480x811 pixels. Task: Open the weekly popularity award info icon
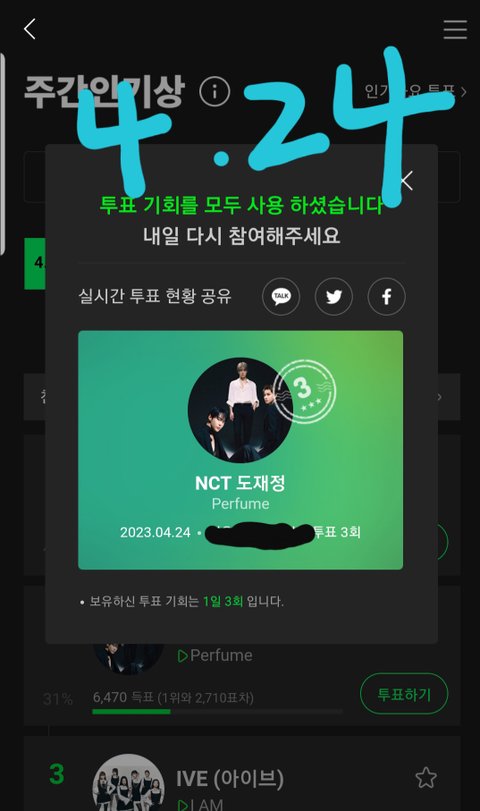pyautogui.click(x=215, y=92)
